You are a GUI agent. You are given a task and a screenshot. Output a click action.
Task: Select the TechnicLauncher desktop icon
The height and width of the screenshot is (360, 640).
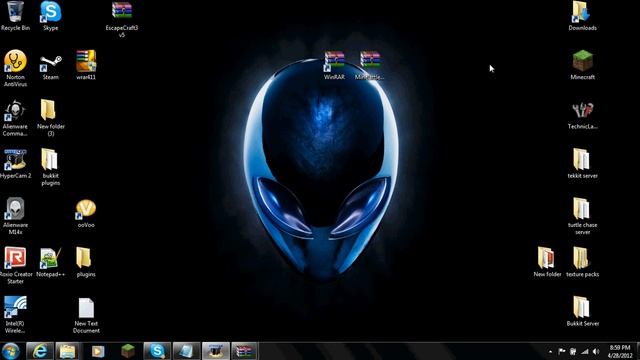582,115
